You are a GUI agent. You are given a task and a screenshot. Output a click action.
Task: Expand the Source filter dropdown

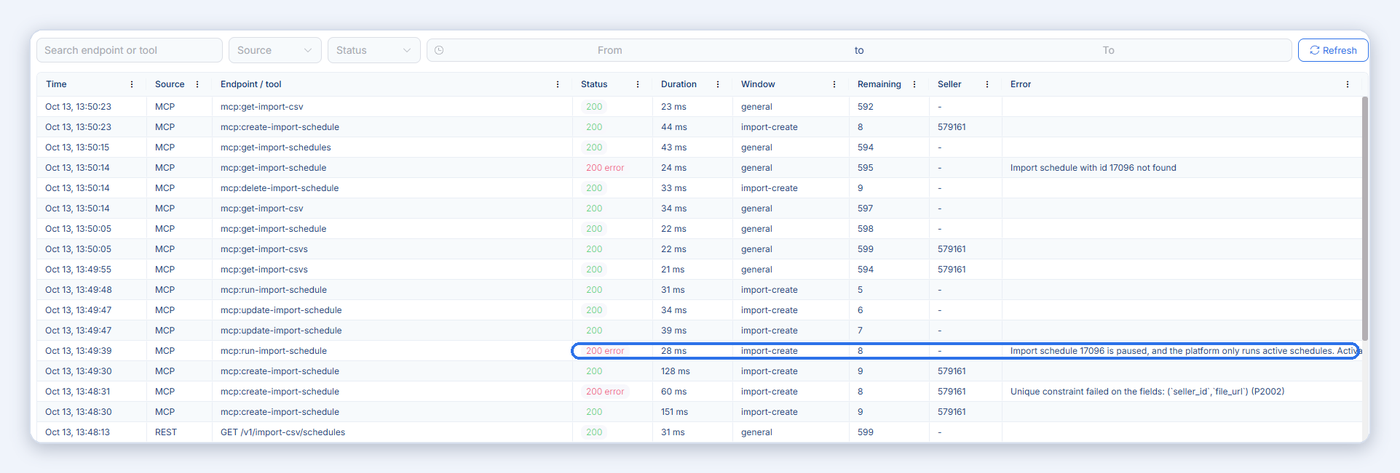click(x=275, y=50)
